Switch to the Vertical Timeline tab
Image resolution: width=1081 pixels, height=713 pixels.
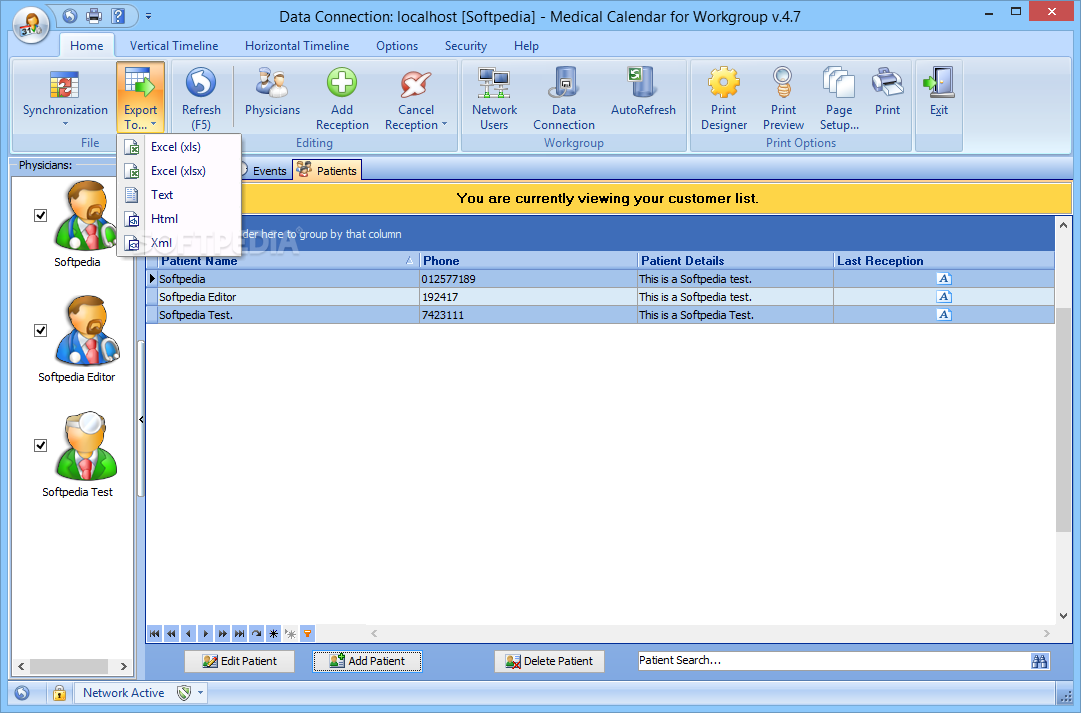[174, 46]
